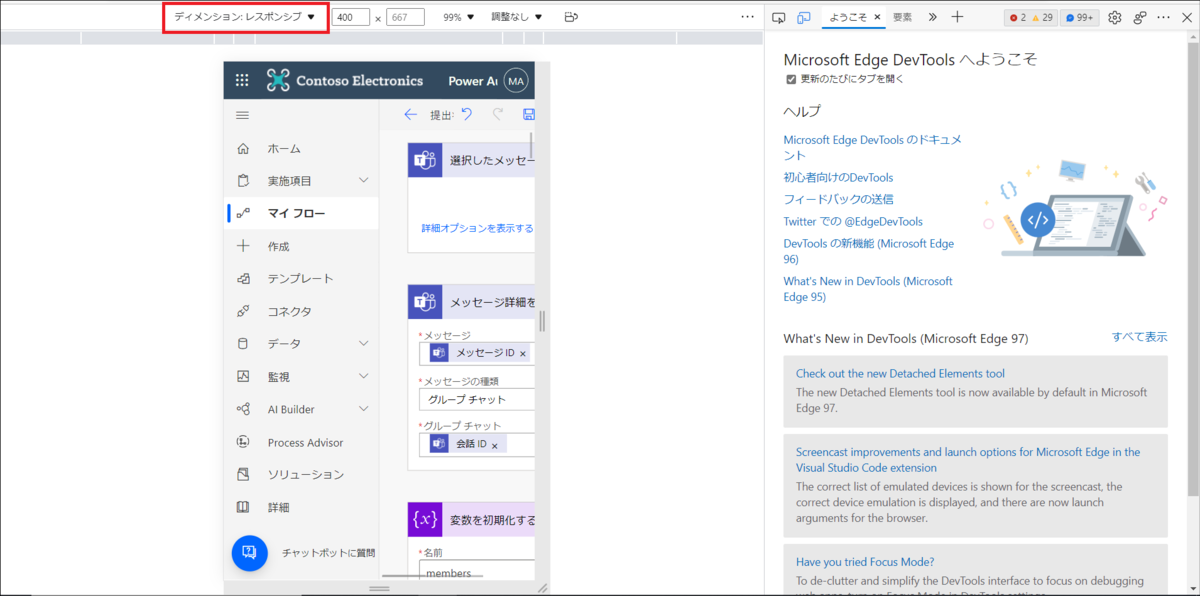Click the chatbot floating button
Screen dimensions: 1200x596
point(250,552)
